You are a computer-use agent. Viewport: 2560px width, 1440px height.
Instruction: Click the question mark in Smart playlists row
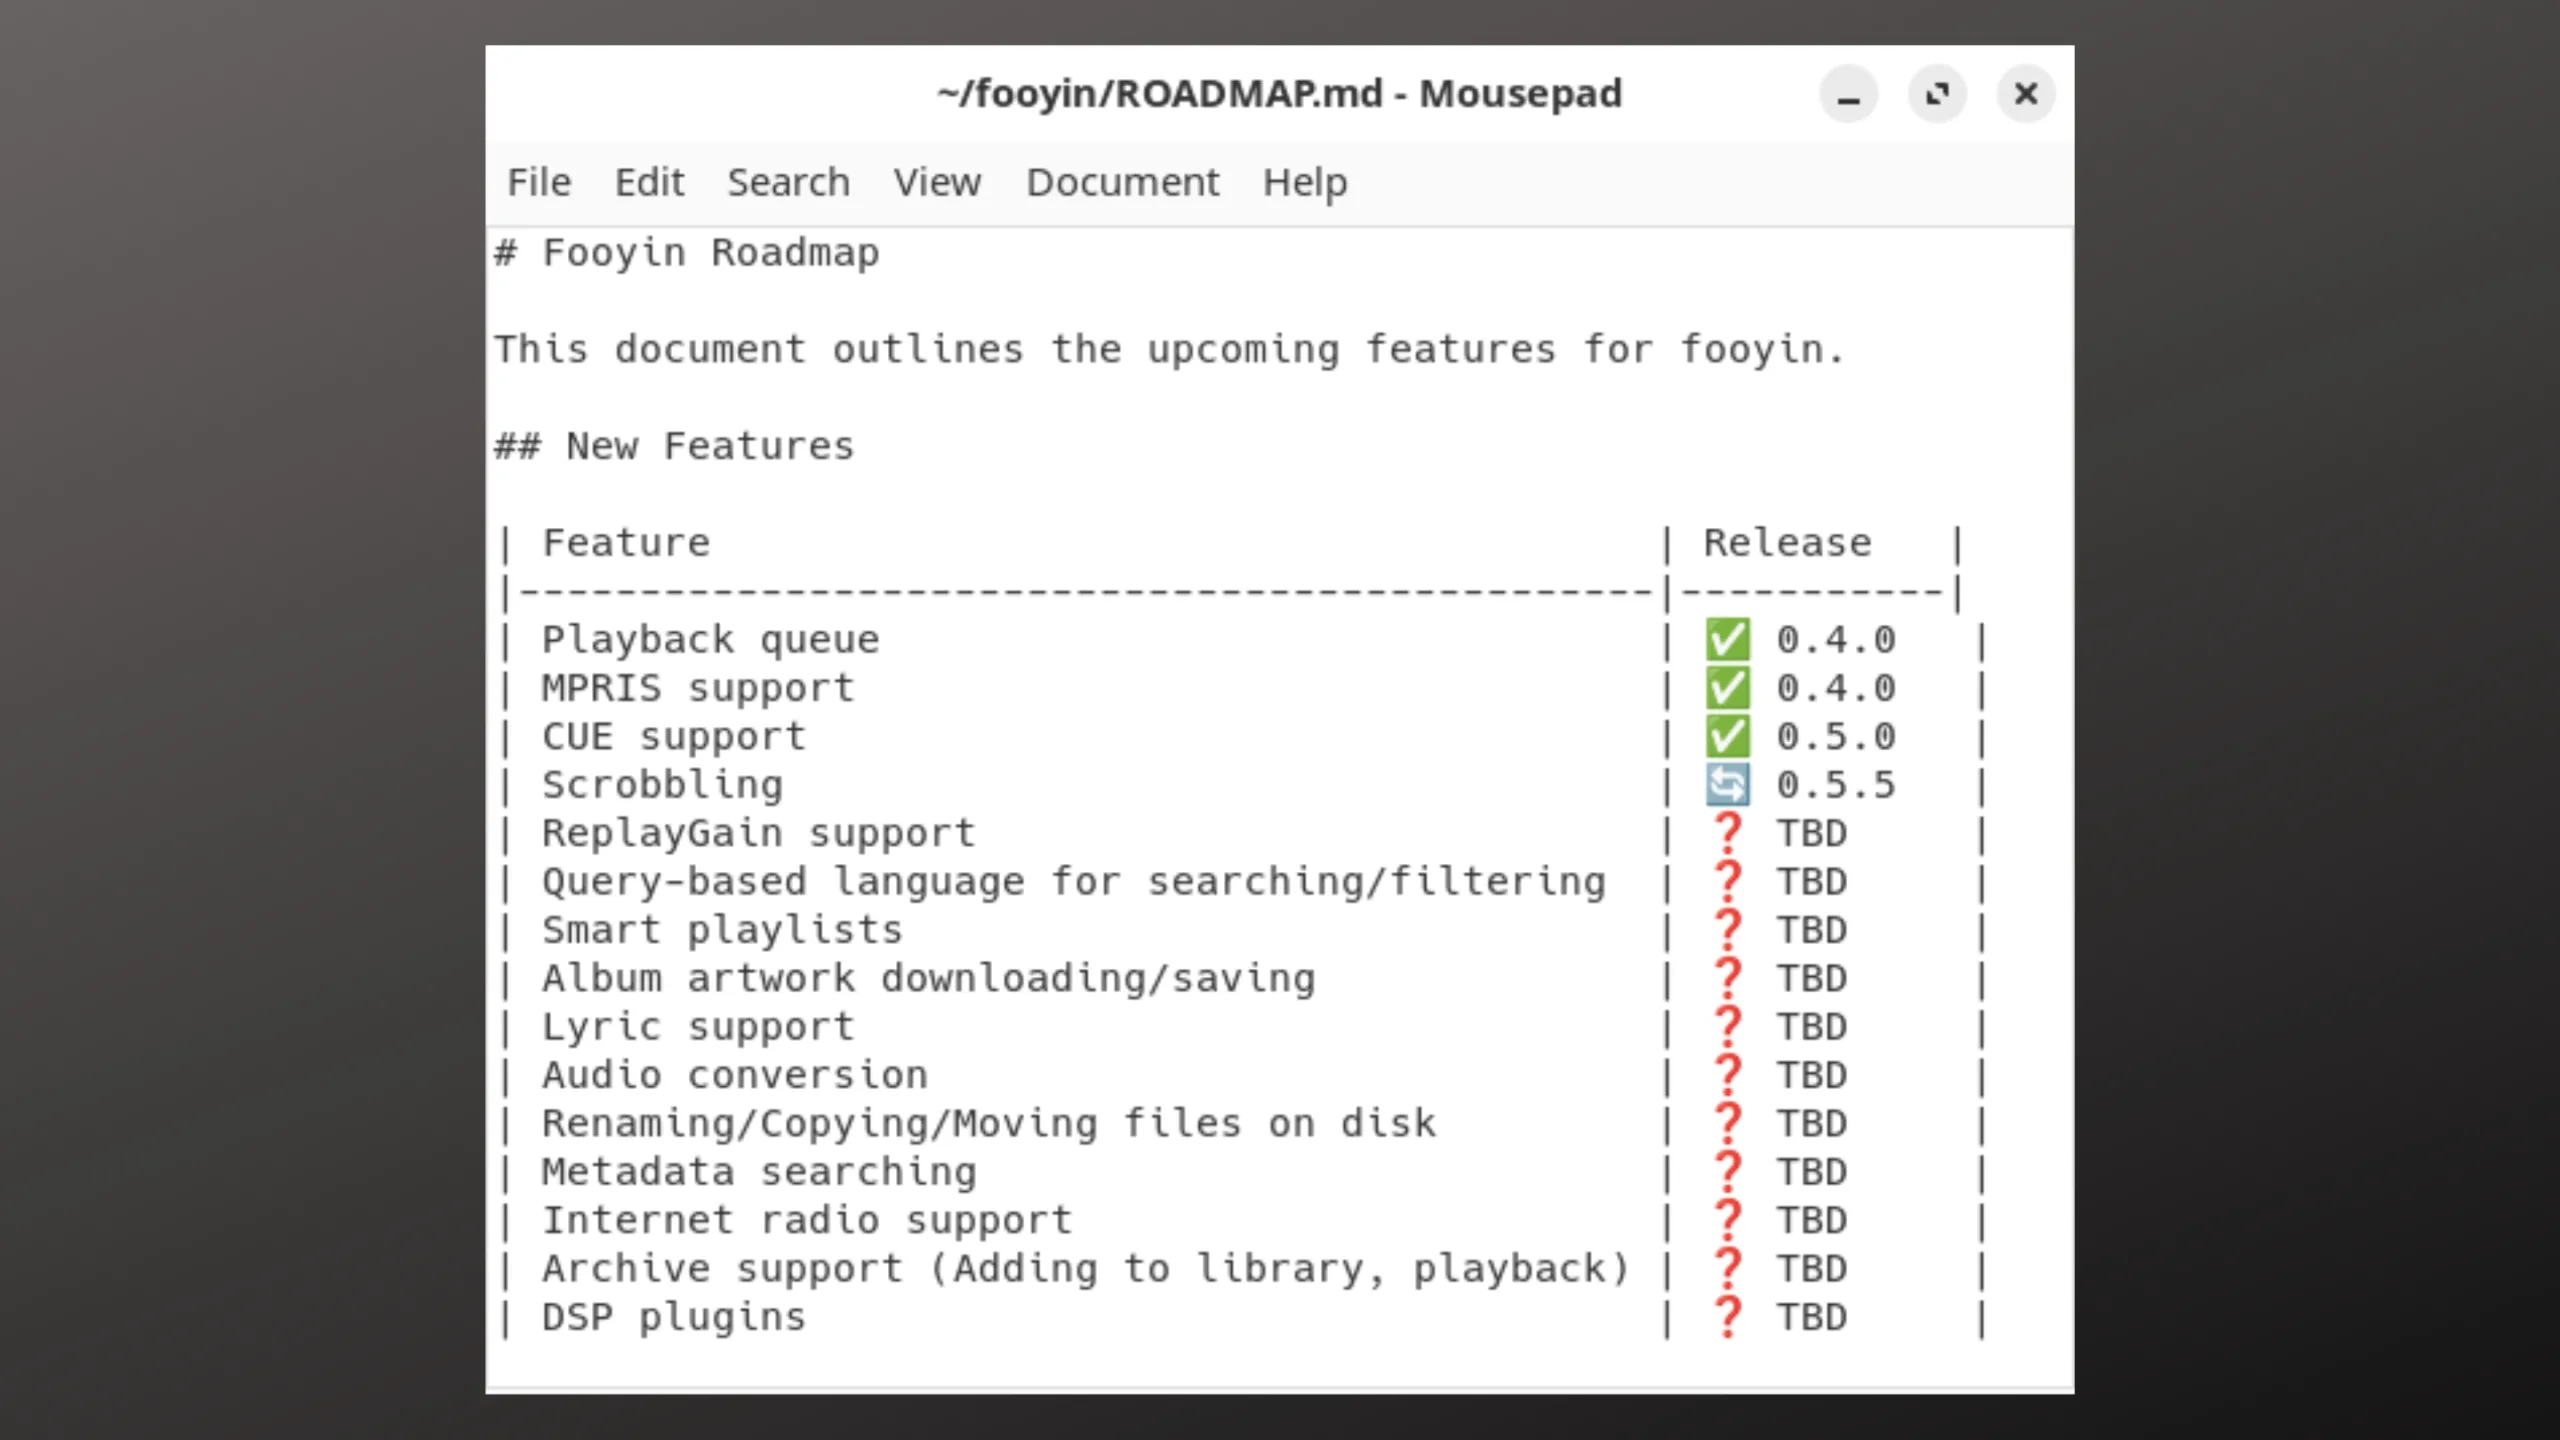coord(1727,929)
